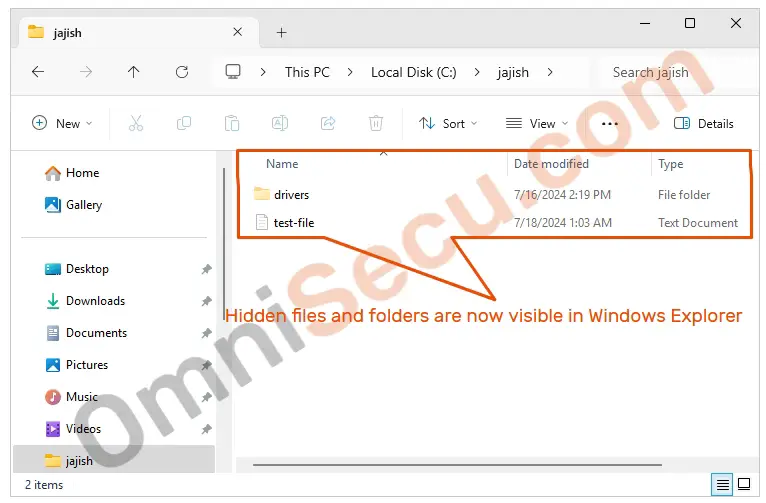Unpin Documents using its pin icon
766x503 pixels.
tap(207, 333)
